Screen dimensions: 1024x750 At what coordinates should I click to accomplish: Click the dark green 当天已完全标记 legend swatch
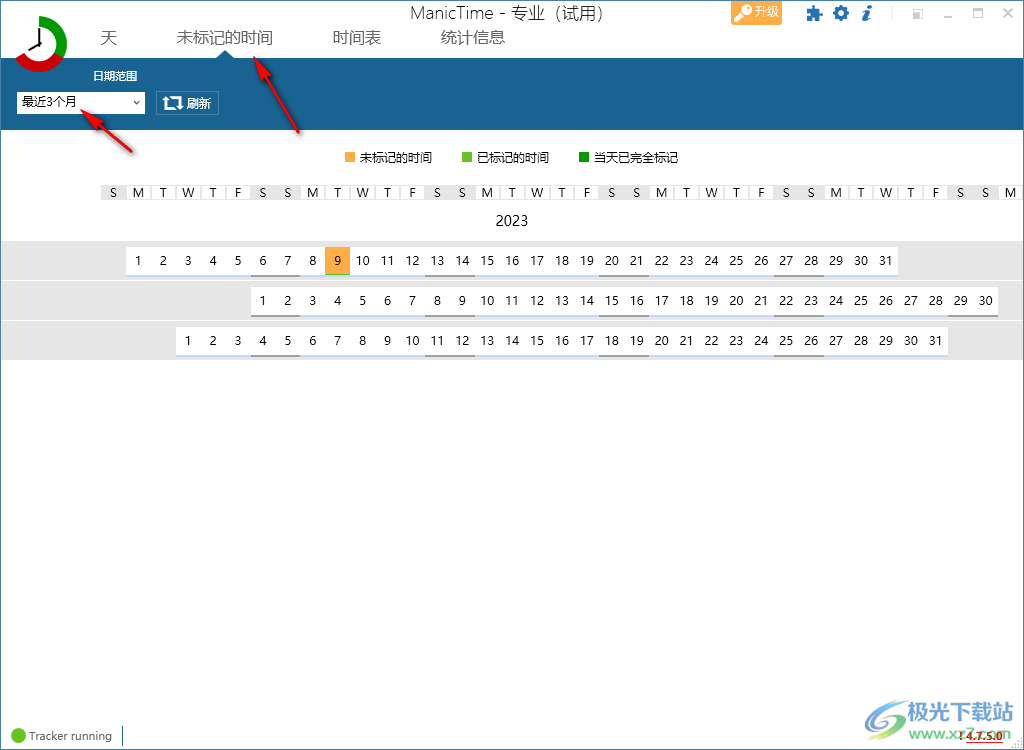584,157
